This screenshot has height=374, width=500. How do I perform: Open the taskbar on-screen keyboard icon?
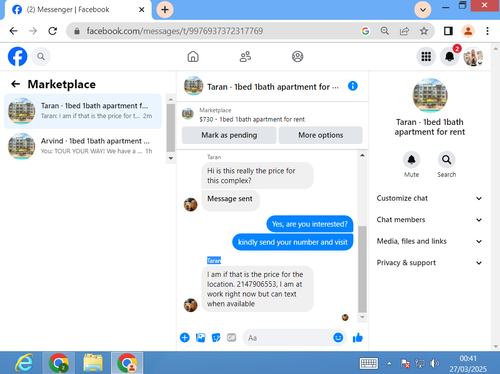click(x=369, y=363)
